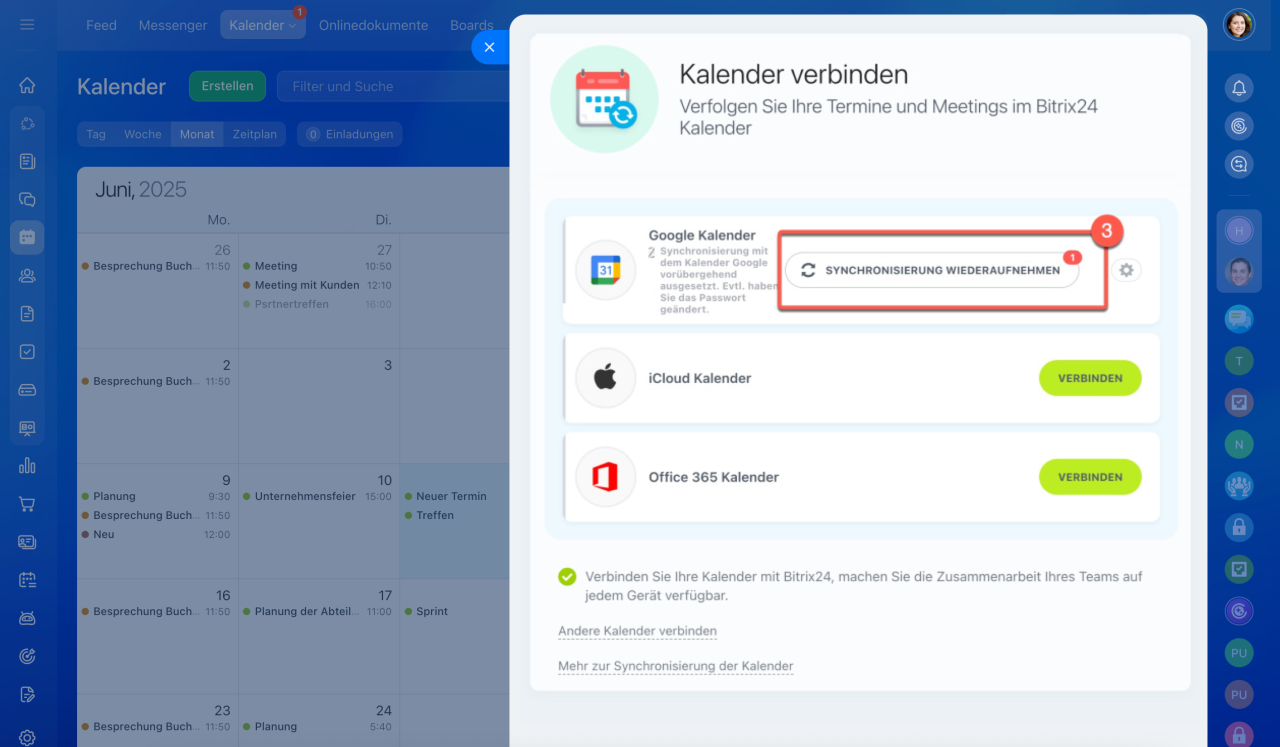Click the user profile avatar at top right

(x=1239, y=24)
